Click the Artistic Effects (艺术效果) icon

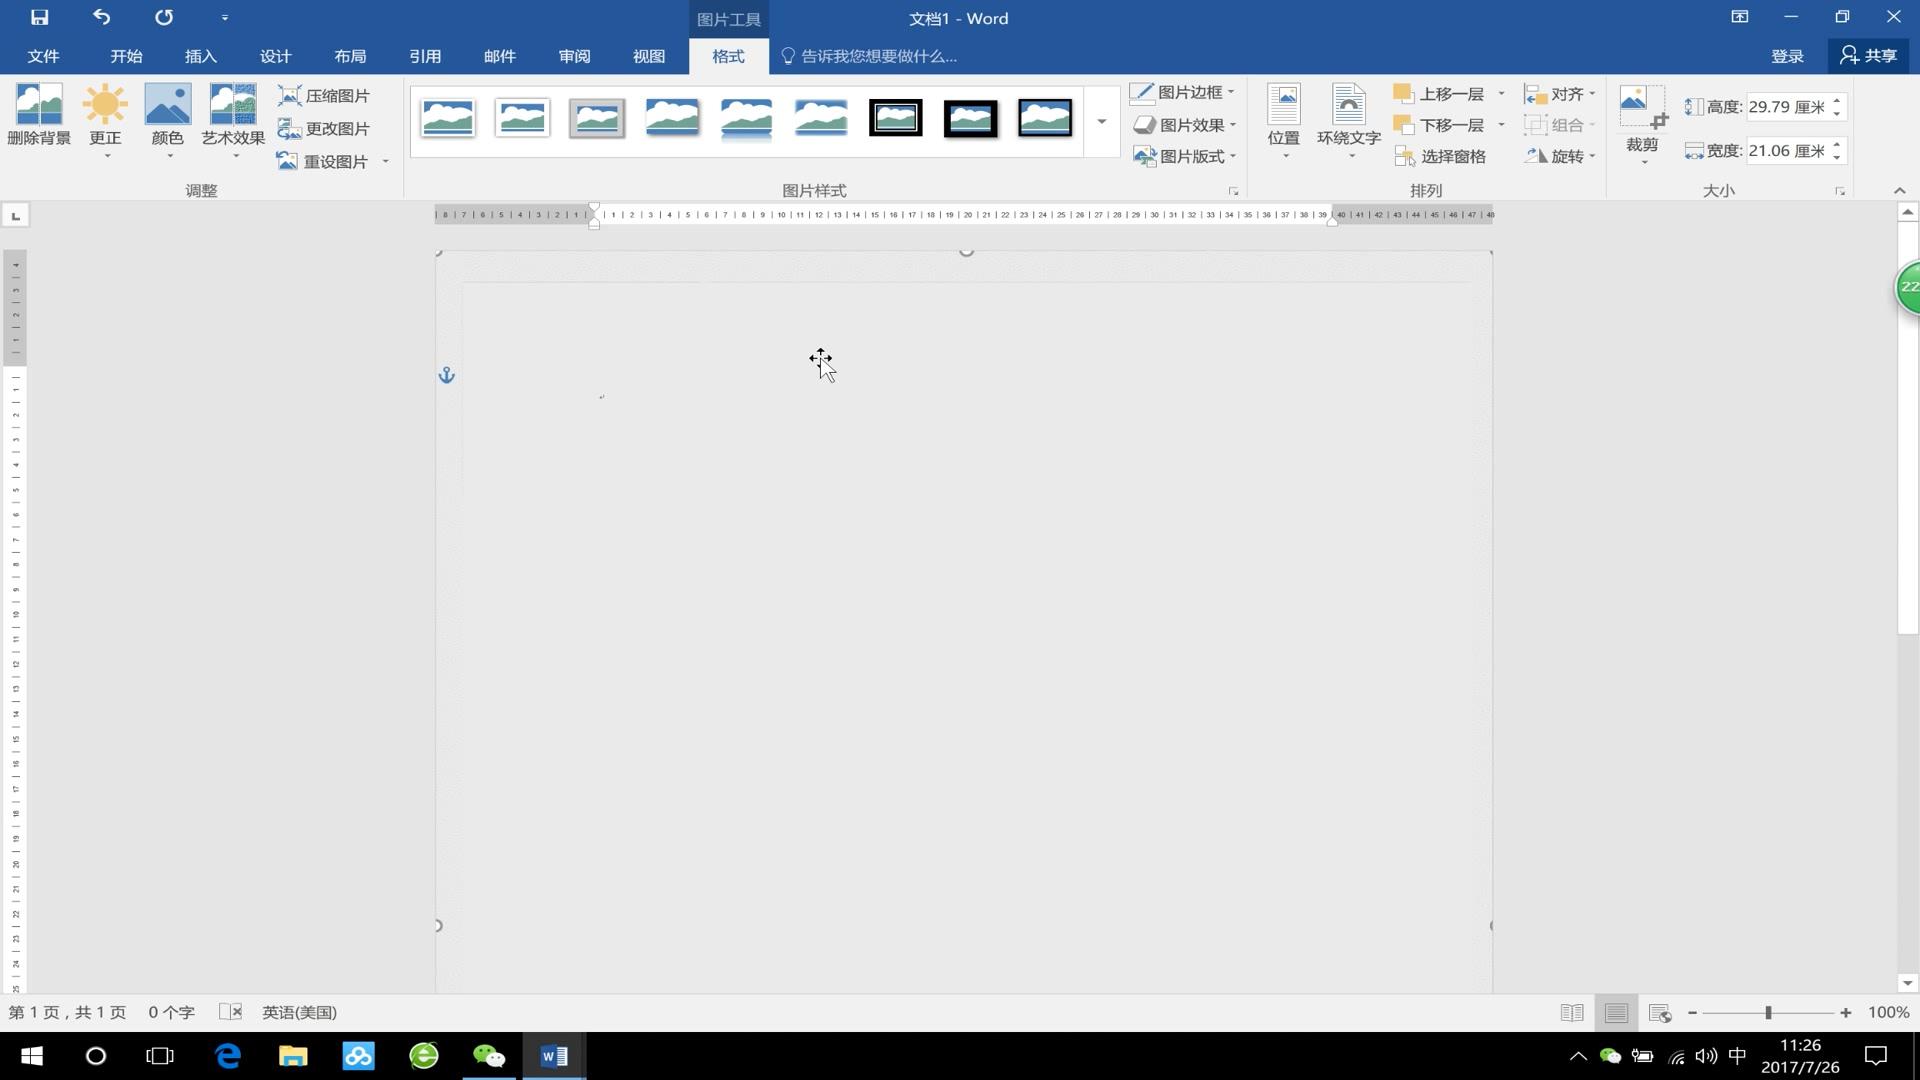[x=233, y=105]
